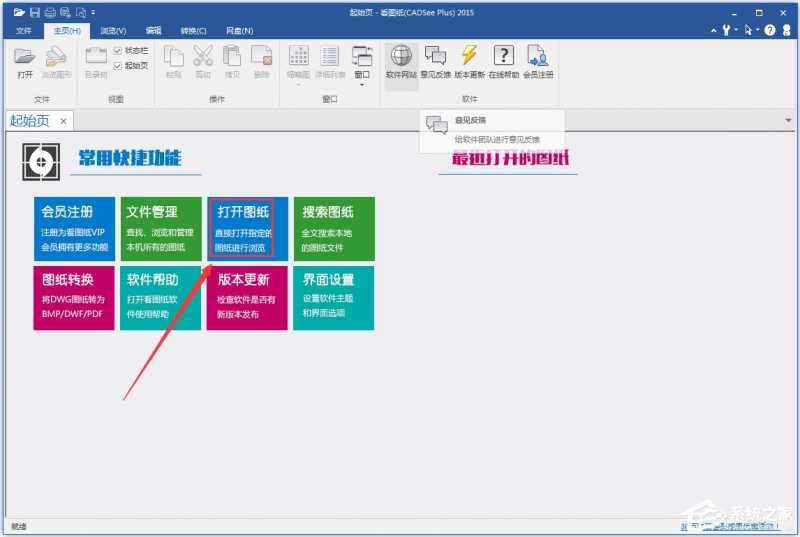This screenshot has width=800, height=537.
Task: Click the 搜索图纸 green tile
Action: pyautogui.click(x=333, y=229)
